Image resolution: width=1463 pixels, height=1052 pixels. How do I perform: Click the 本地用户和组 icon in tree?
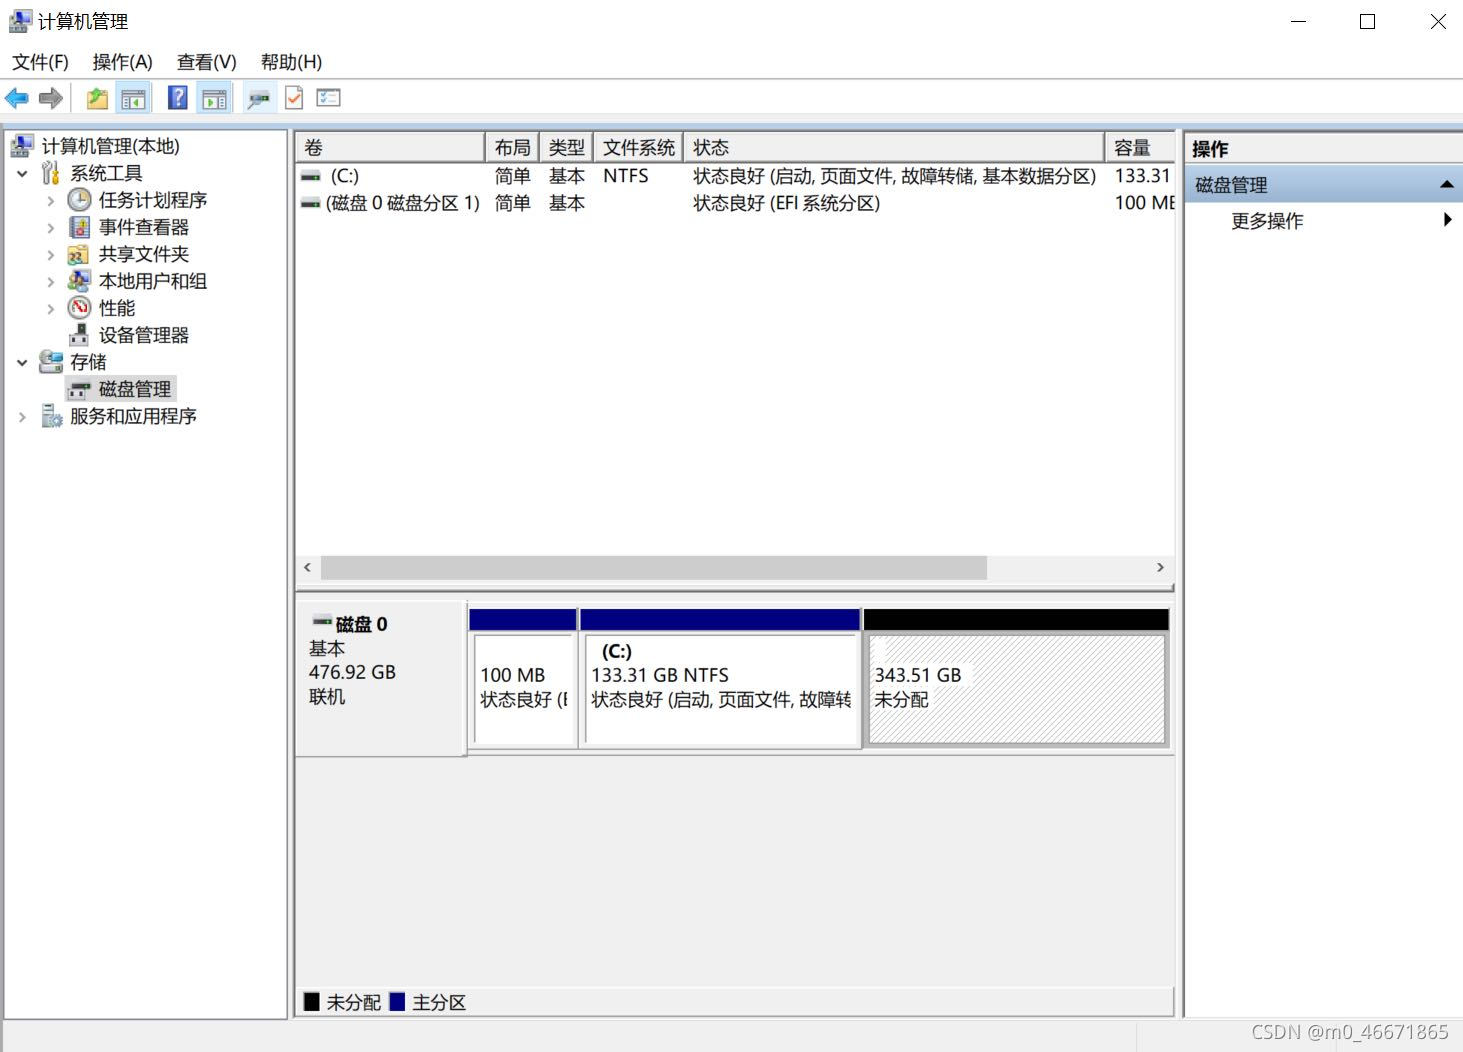tap(79, 281)
